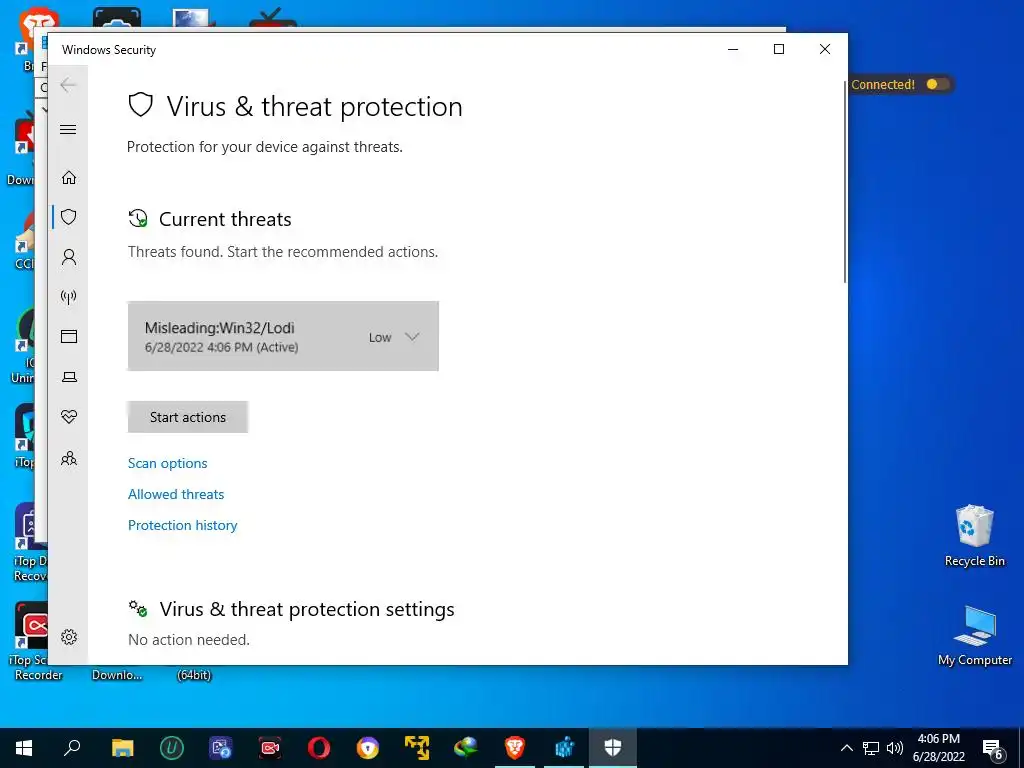1024x768 pixels.
Task: Open Firewall & network protection icon
Action: (x=69, y=297)
